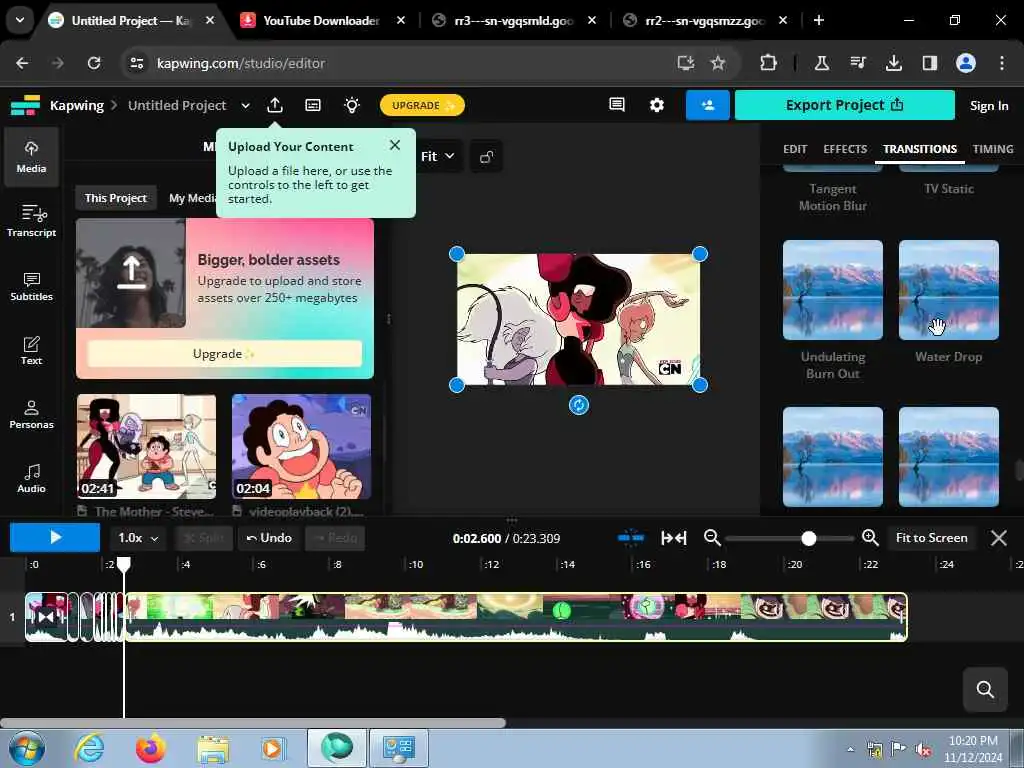Open the Audio sidebar panel
The height and width of the screenshot is (768, 1024).
31,478
